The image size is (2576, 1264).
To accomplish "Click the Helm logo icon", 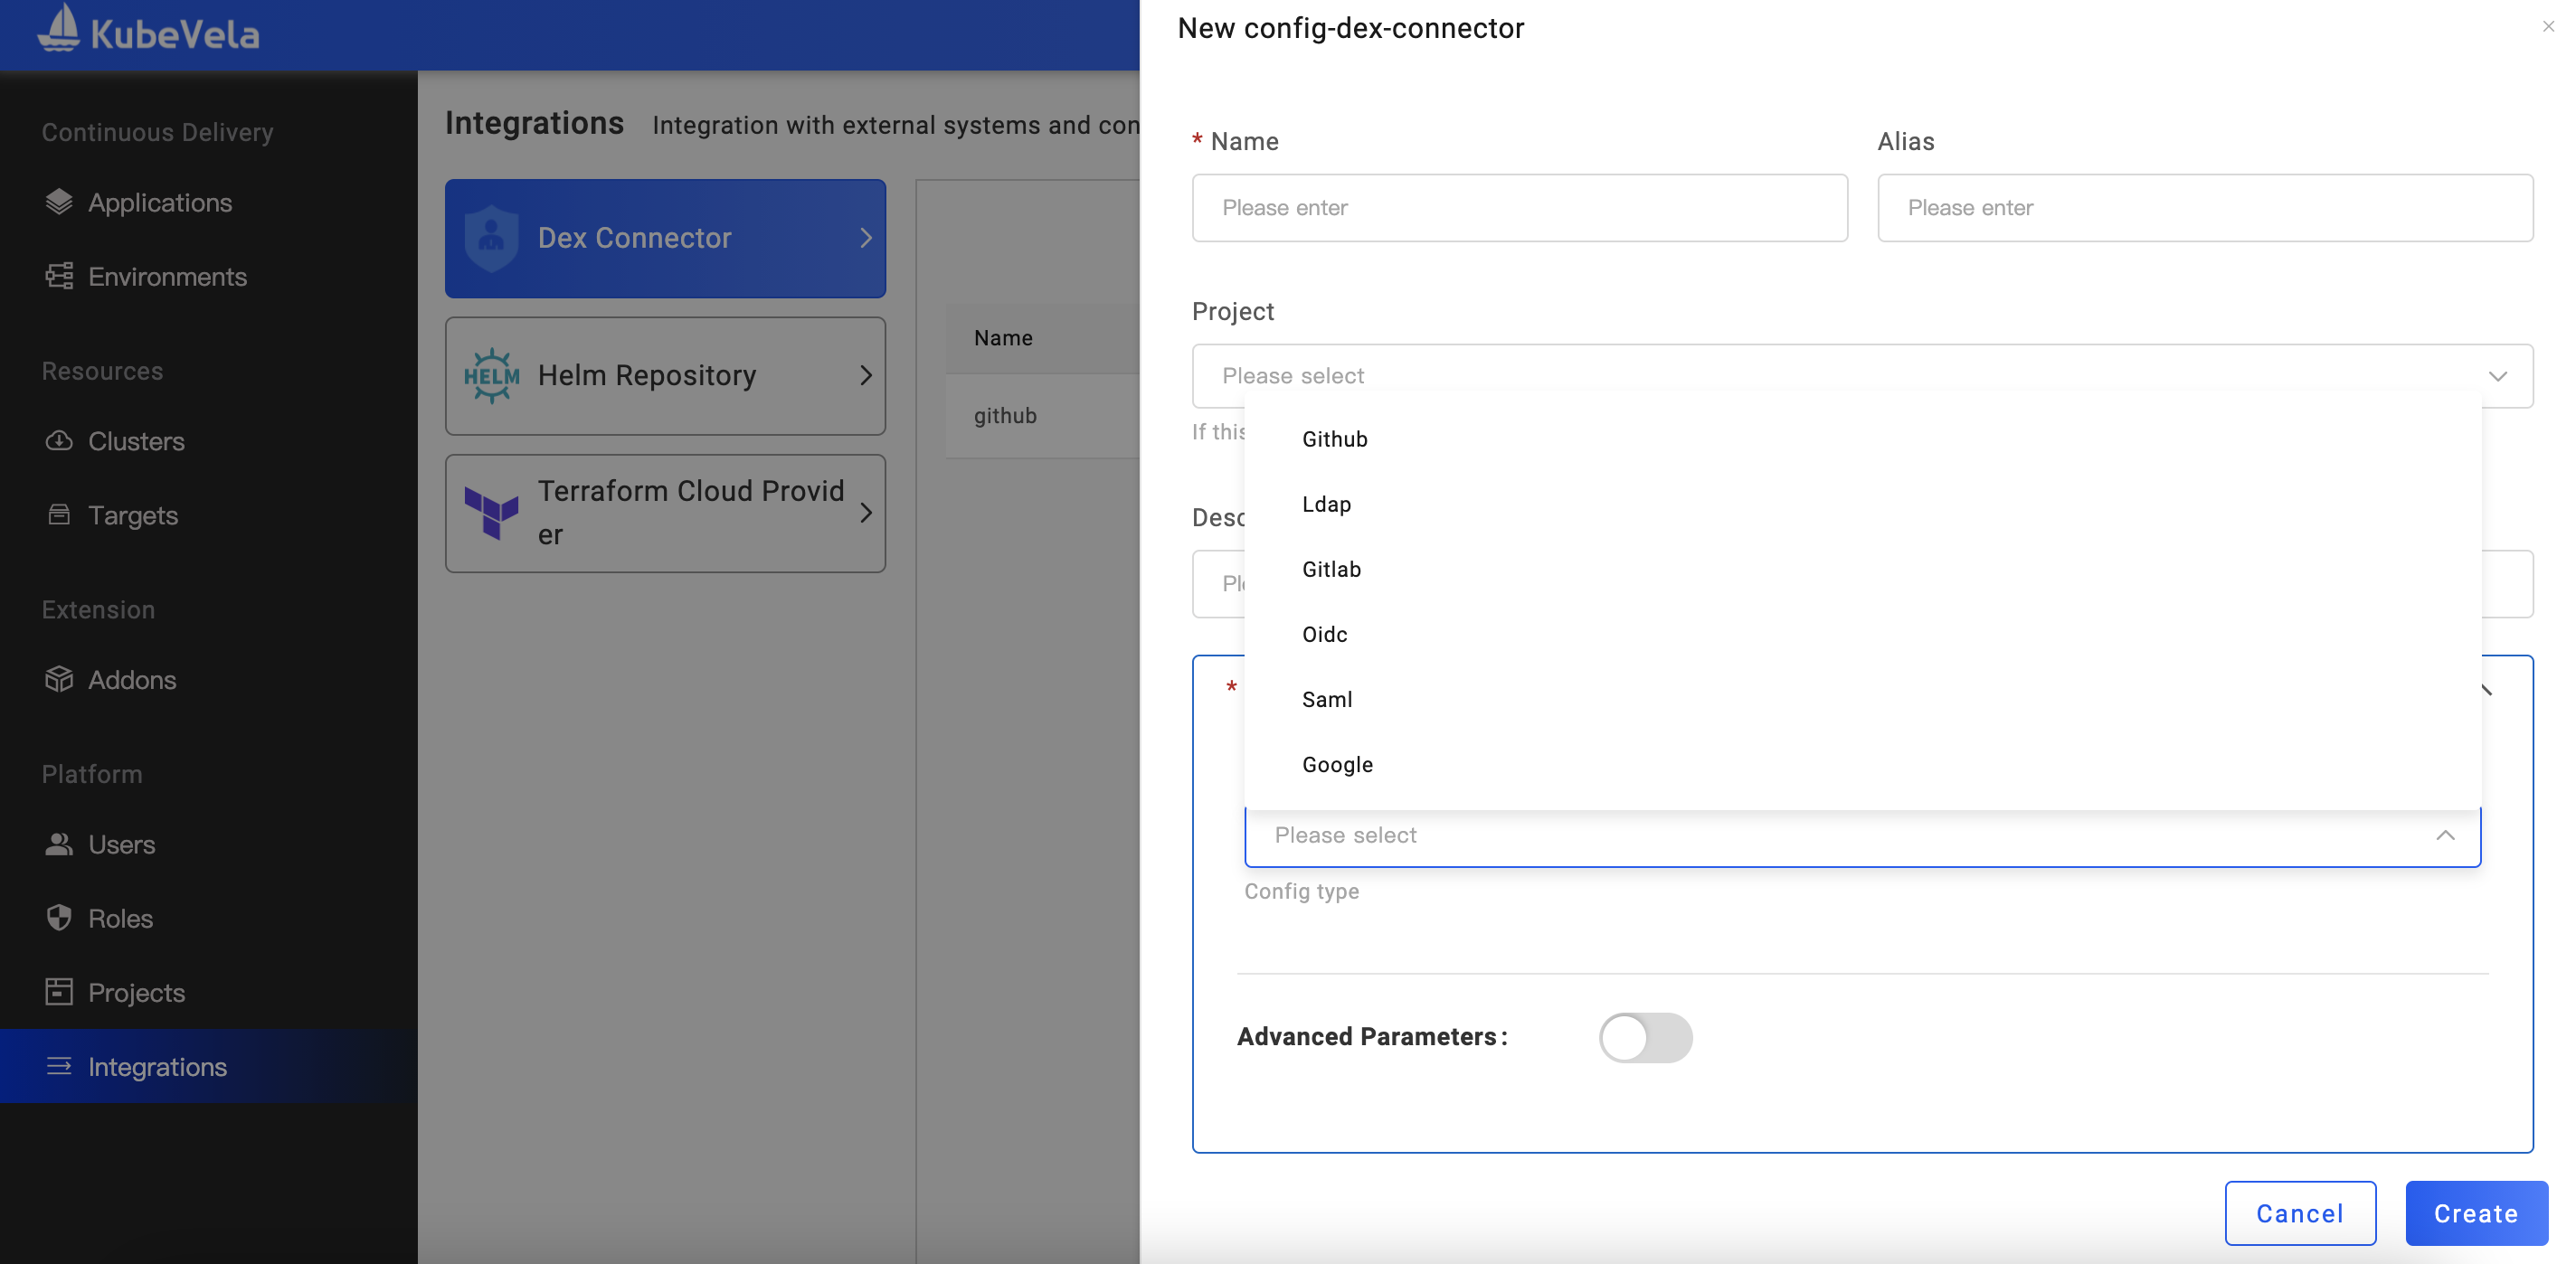I will (x=491, y=376).
